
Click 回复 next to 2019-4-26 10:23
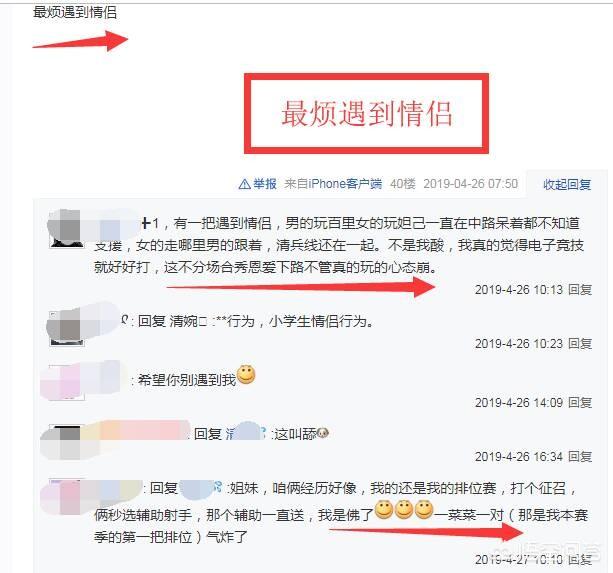tap(580, 344)
